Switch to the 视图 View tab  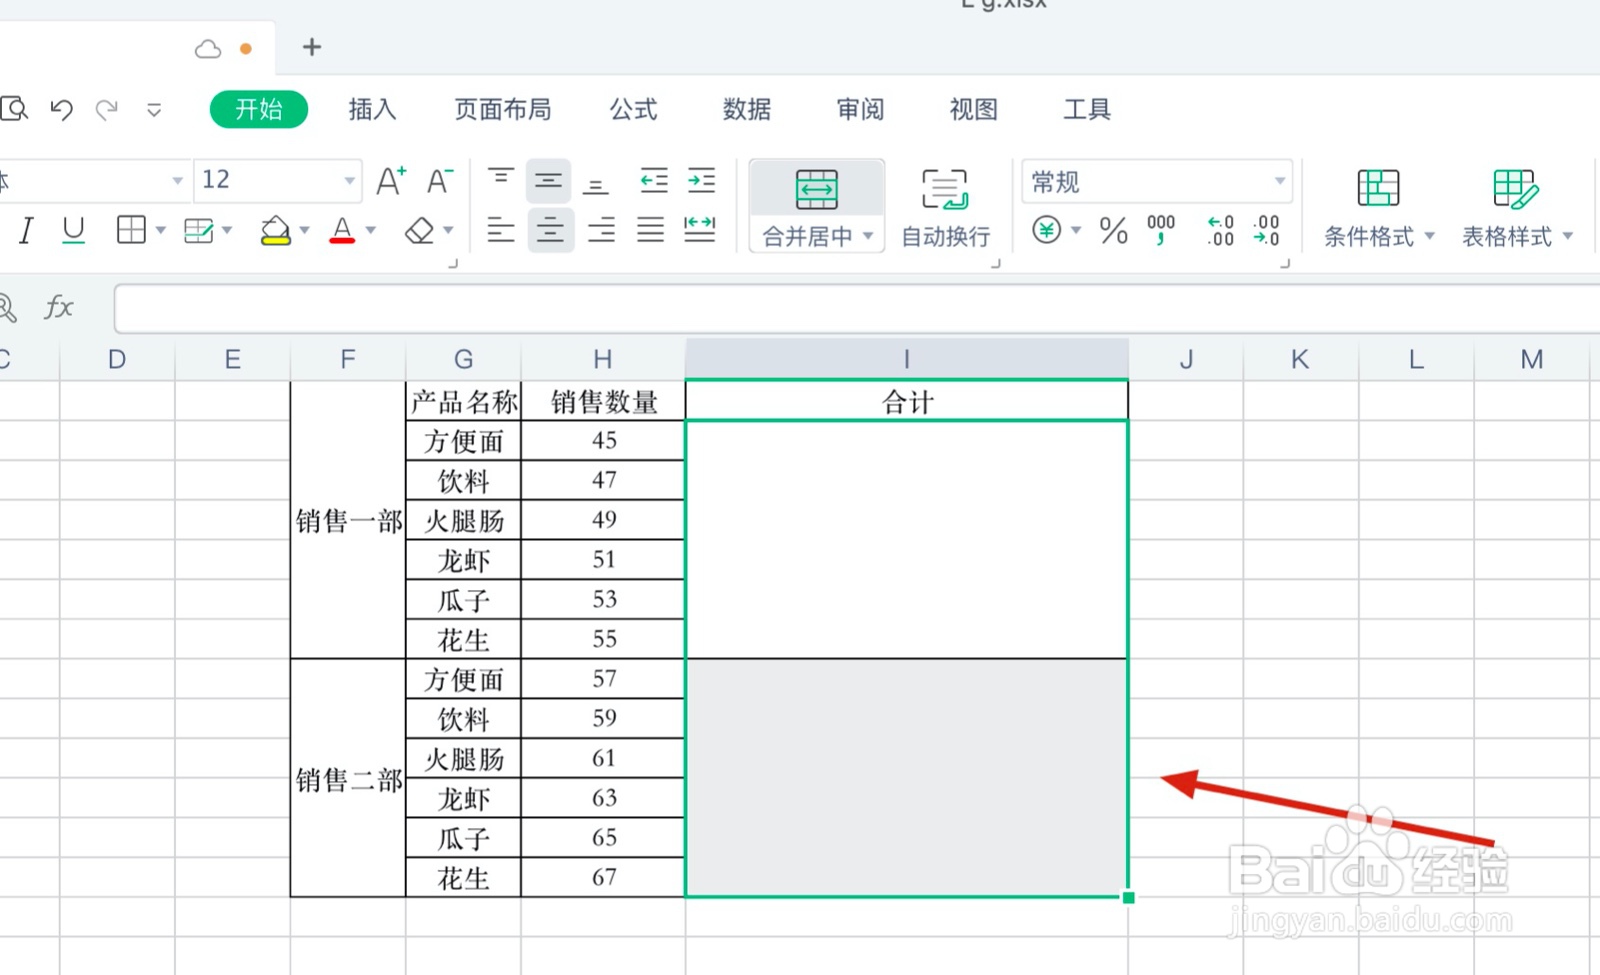pos(974,109)
